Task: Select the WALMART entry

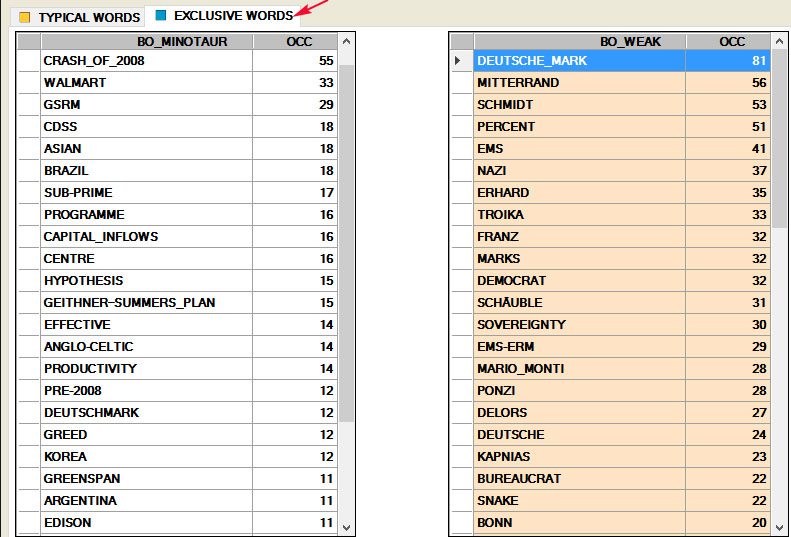Action: (178, 82)
